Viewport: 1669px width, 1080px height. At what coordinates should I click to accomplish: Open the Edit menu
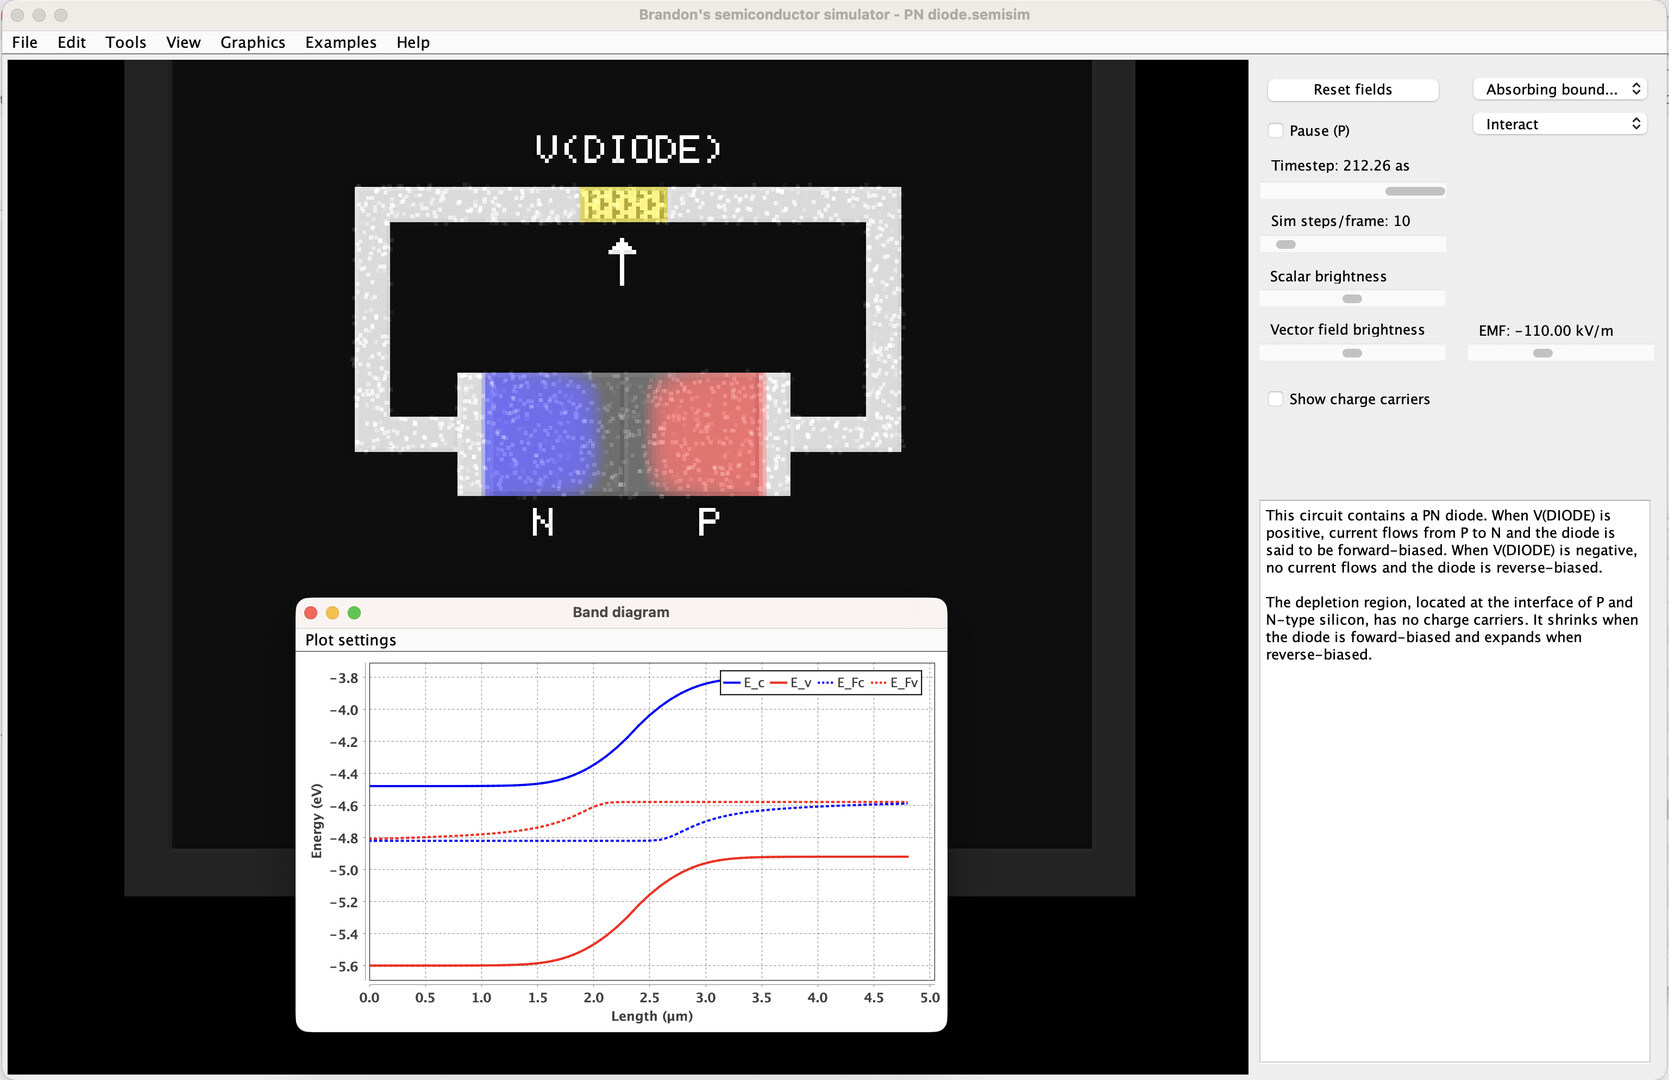pos(71,42)
